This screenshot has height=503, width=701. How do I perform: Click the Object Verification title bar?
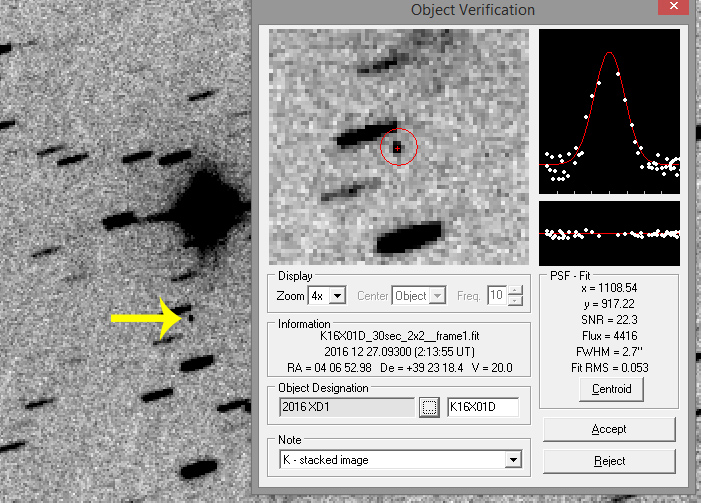click(472, 10)
